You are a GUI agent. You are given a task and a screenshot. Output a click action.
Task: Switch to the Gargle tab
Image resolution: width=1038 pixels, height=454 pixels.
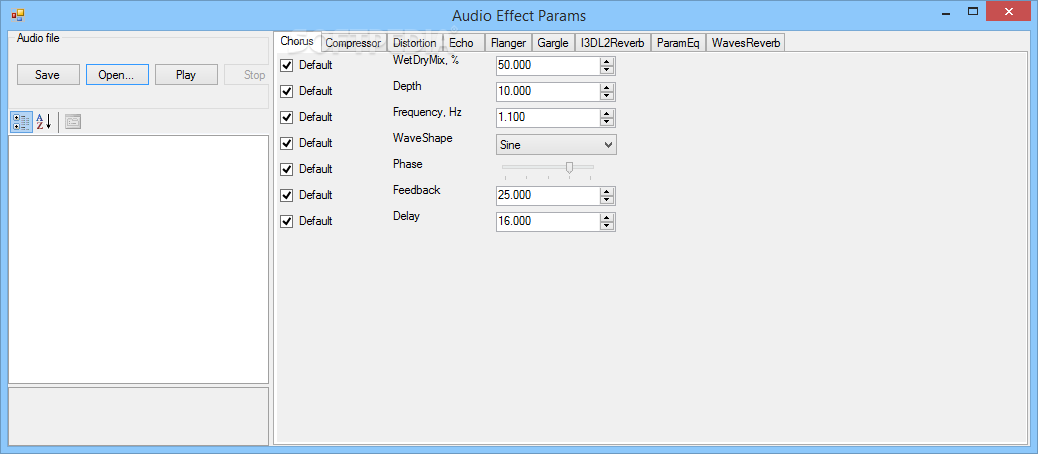[553, 43]
